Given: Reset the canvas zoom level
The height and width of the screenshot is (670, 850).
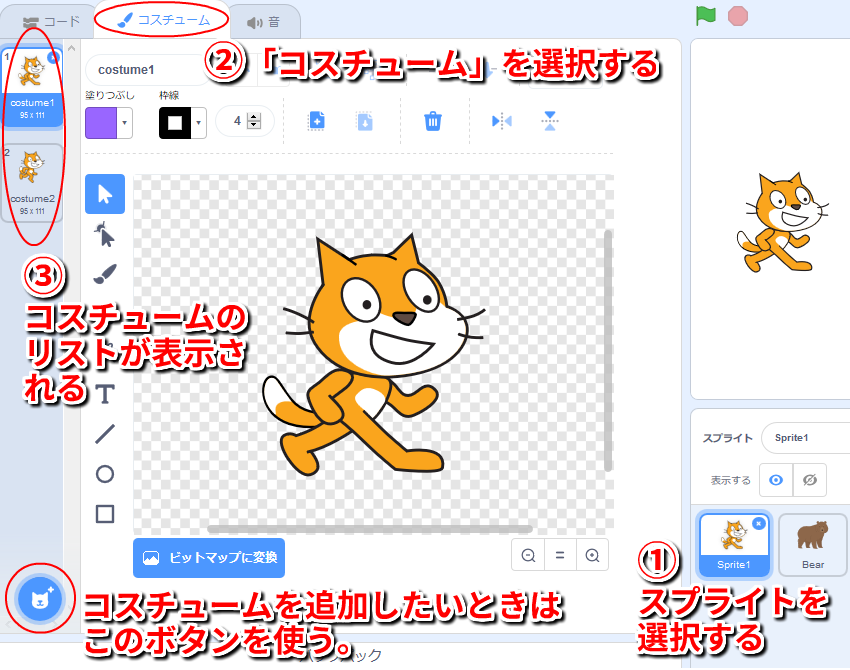Looking at the screenshot, I should [560, 555].
